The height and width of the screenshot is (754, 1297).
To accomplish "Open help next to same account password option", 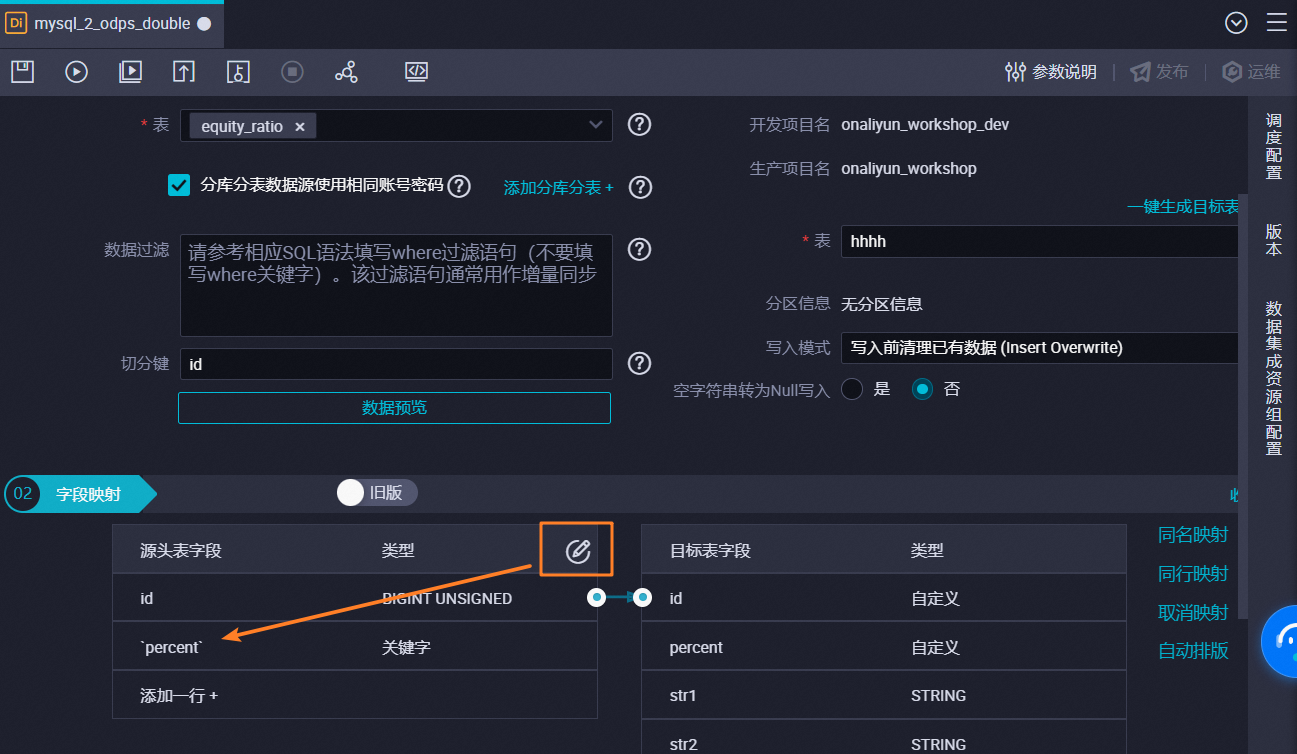I will coord(459,186).
